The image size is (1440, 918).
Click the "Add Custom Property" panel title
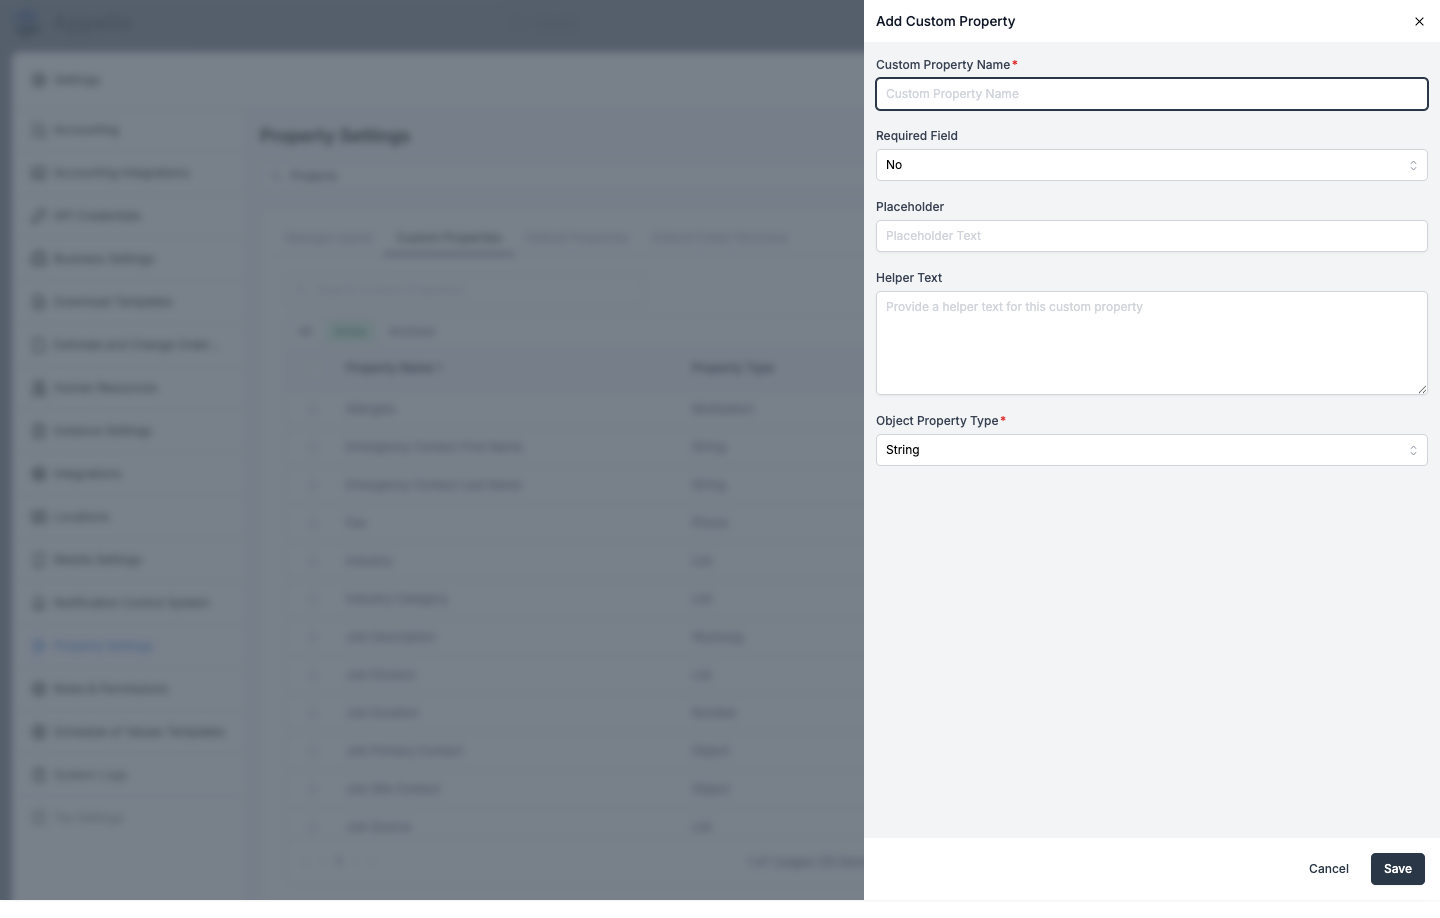[945, 21]
